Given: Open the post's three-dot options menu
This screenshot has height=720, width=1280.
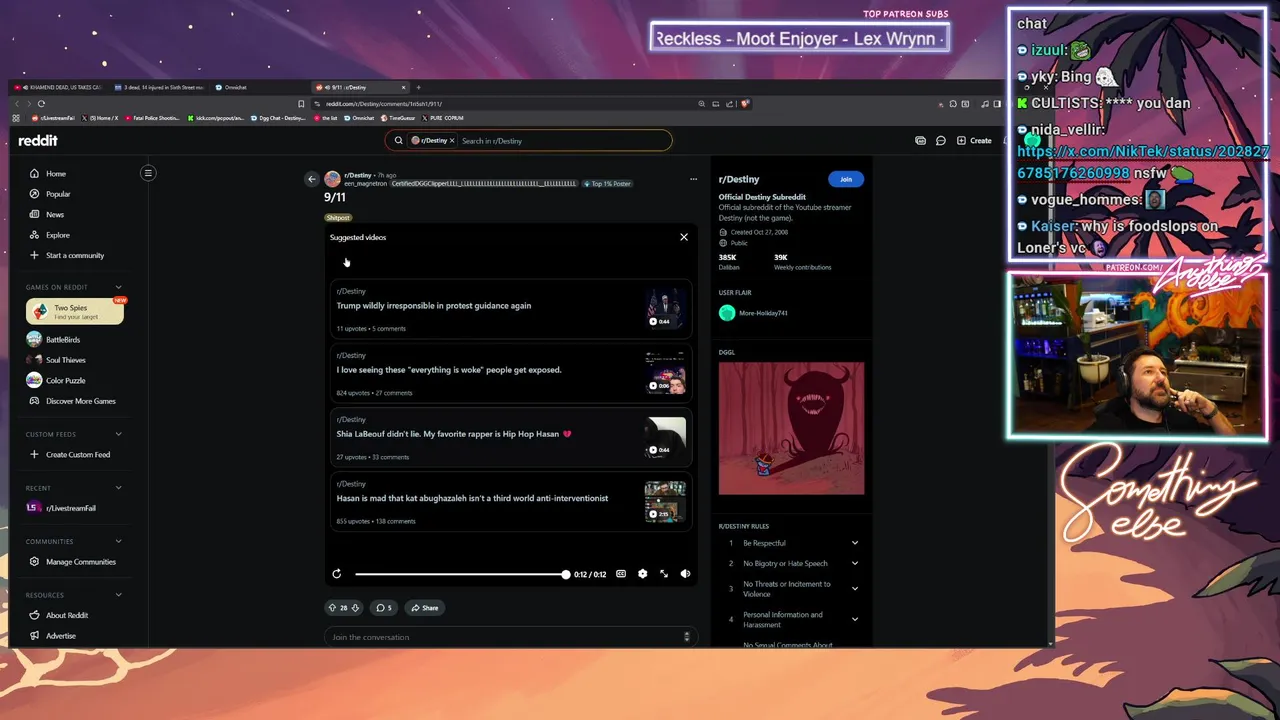Looking at the screenshot, I should [x=693, y=179].
